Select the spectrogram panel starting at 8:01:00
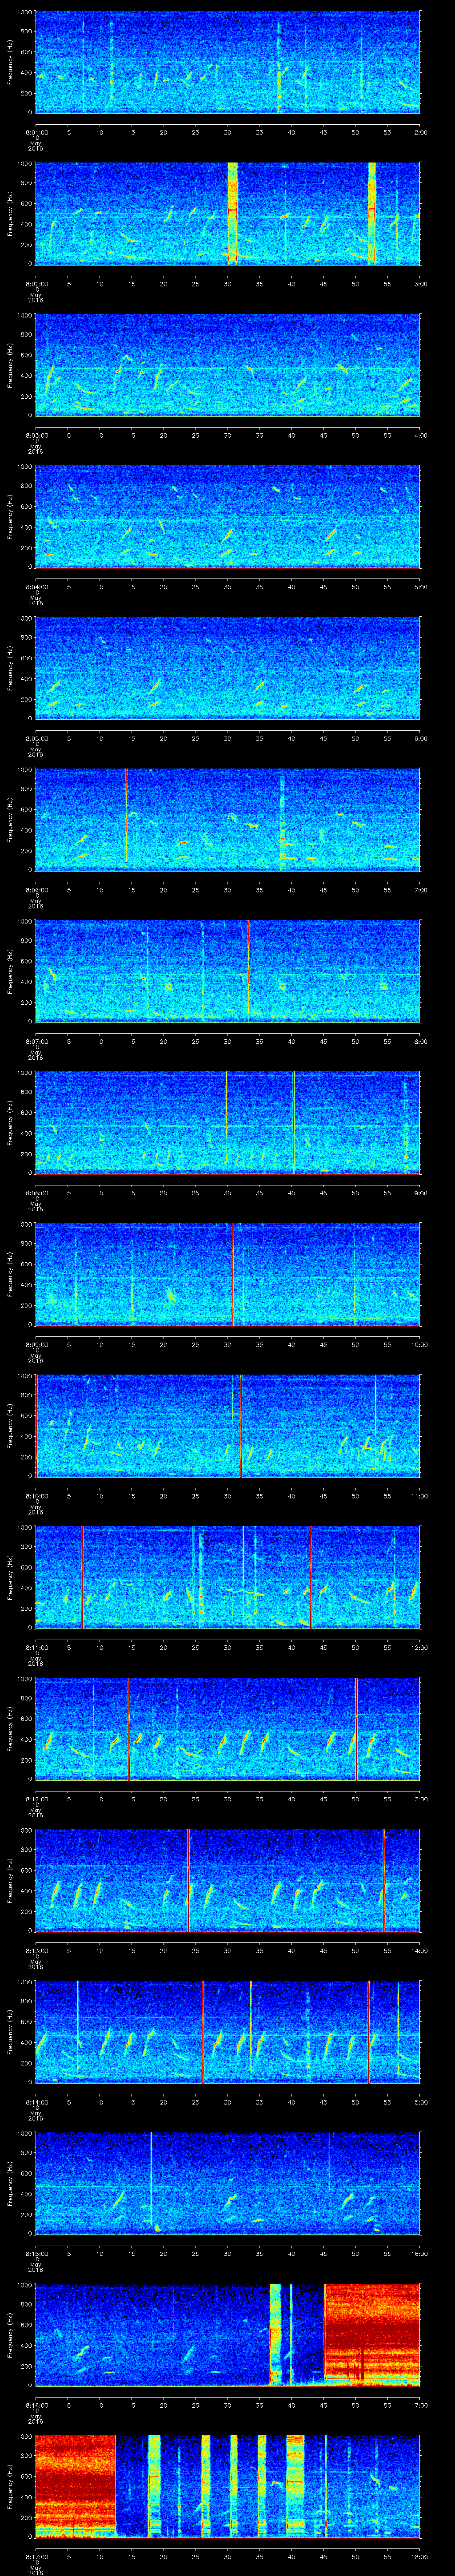This screenshot has height=2576, width=455. click(228, 62)
